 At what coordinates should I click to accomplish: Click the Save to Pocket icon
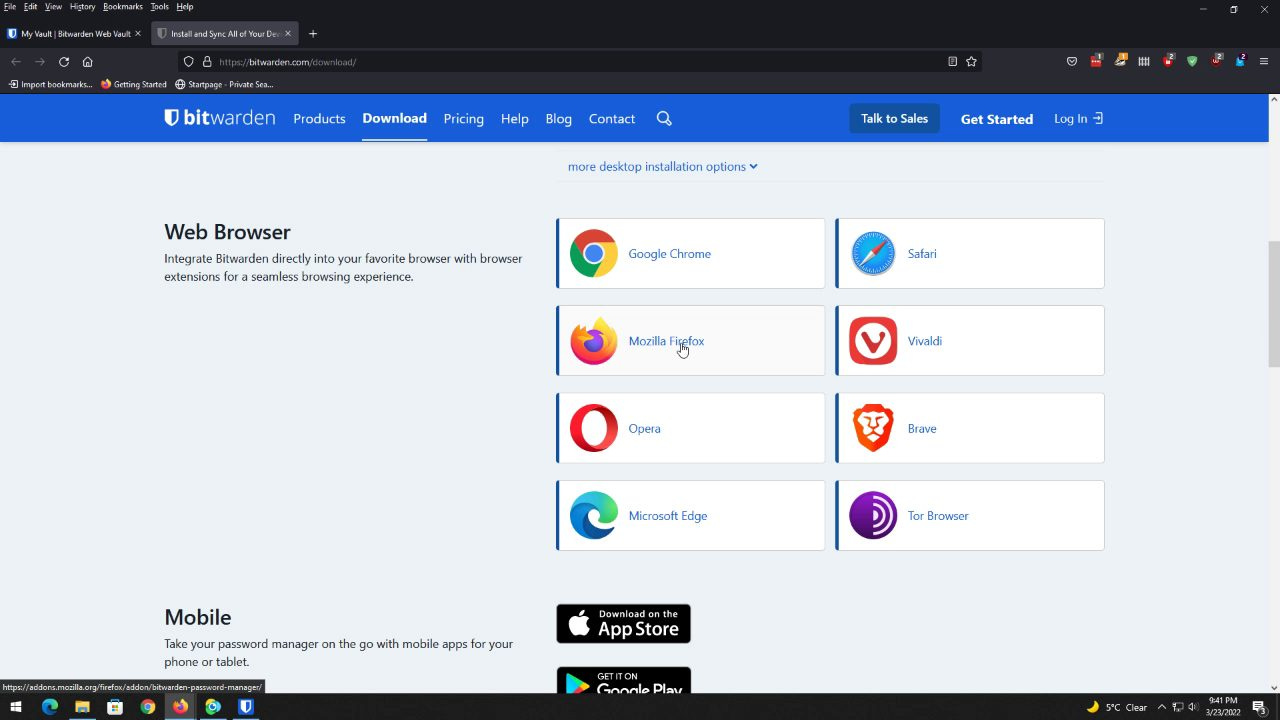point(1072,62)
